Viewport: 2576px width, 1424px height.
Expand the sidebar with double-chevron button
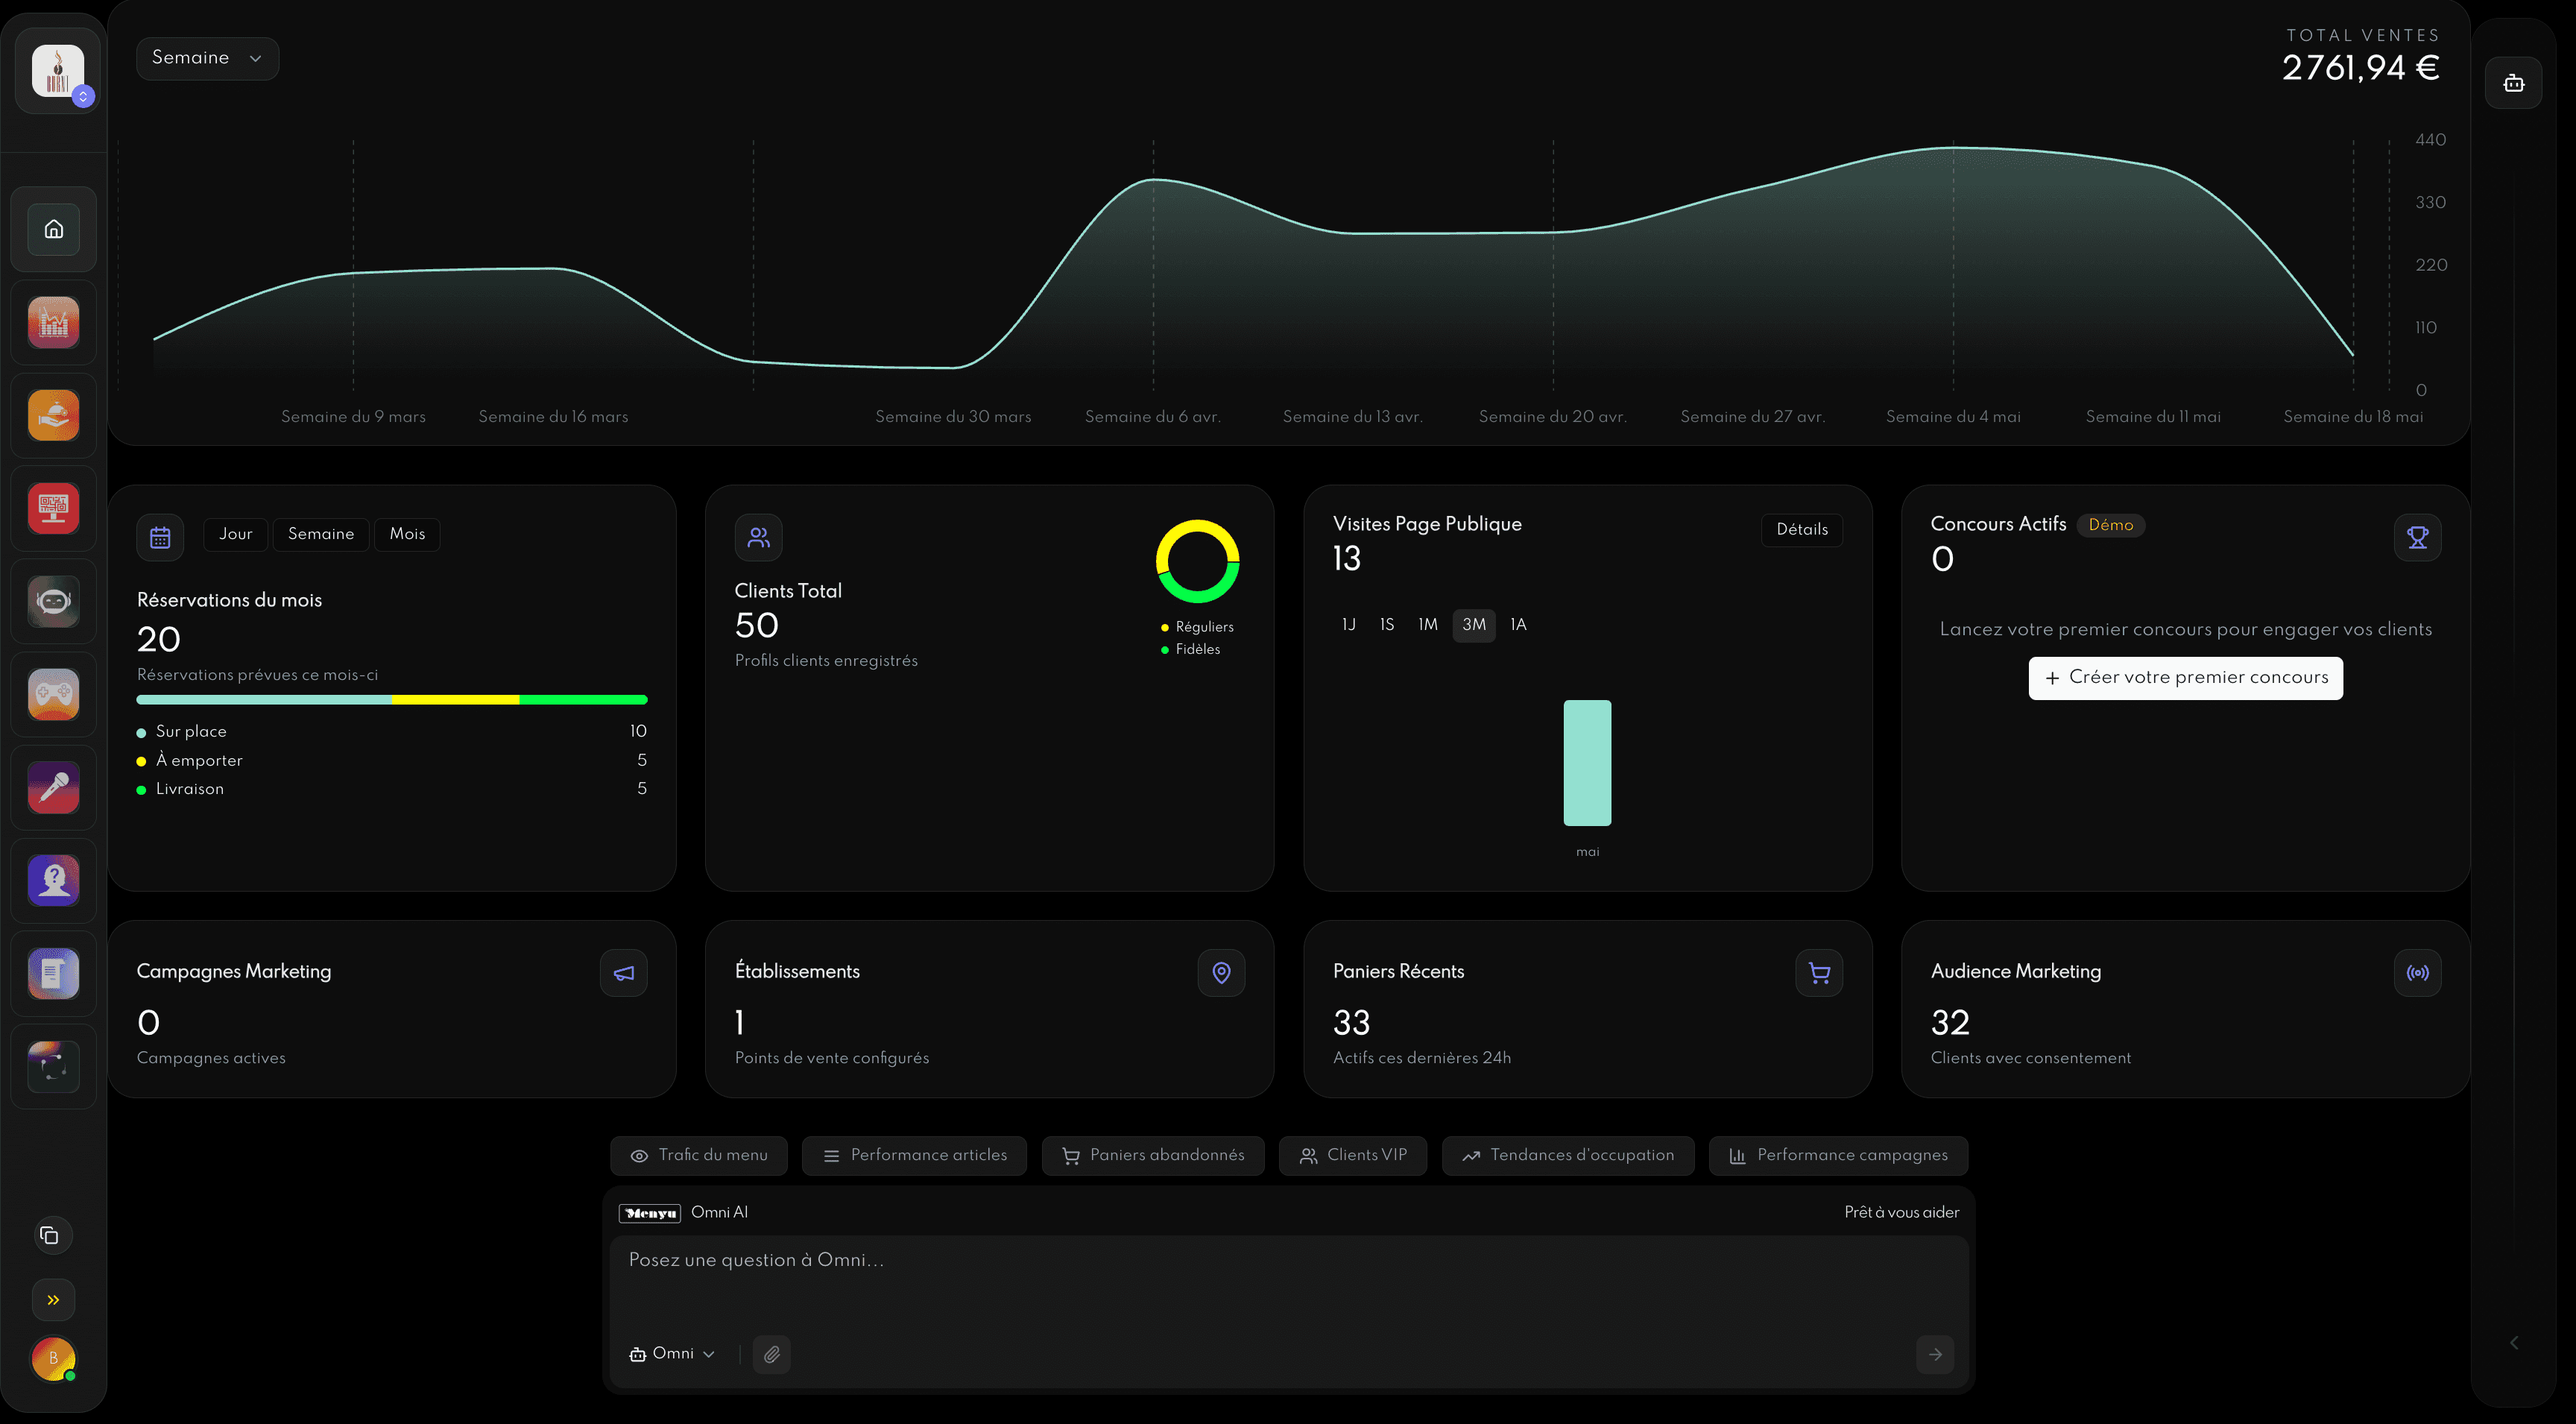coord(54,1300)
